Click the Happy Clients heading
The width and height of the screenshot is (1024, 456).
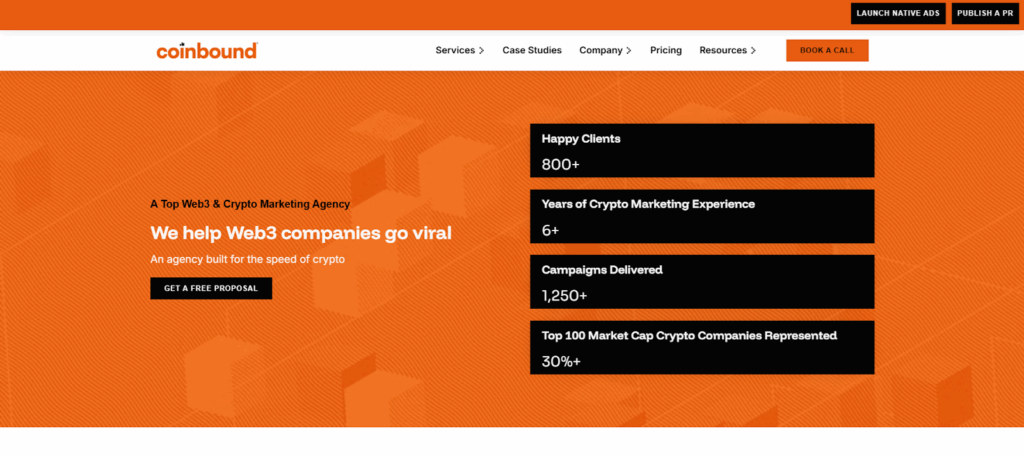click(x=581, y=139)
